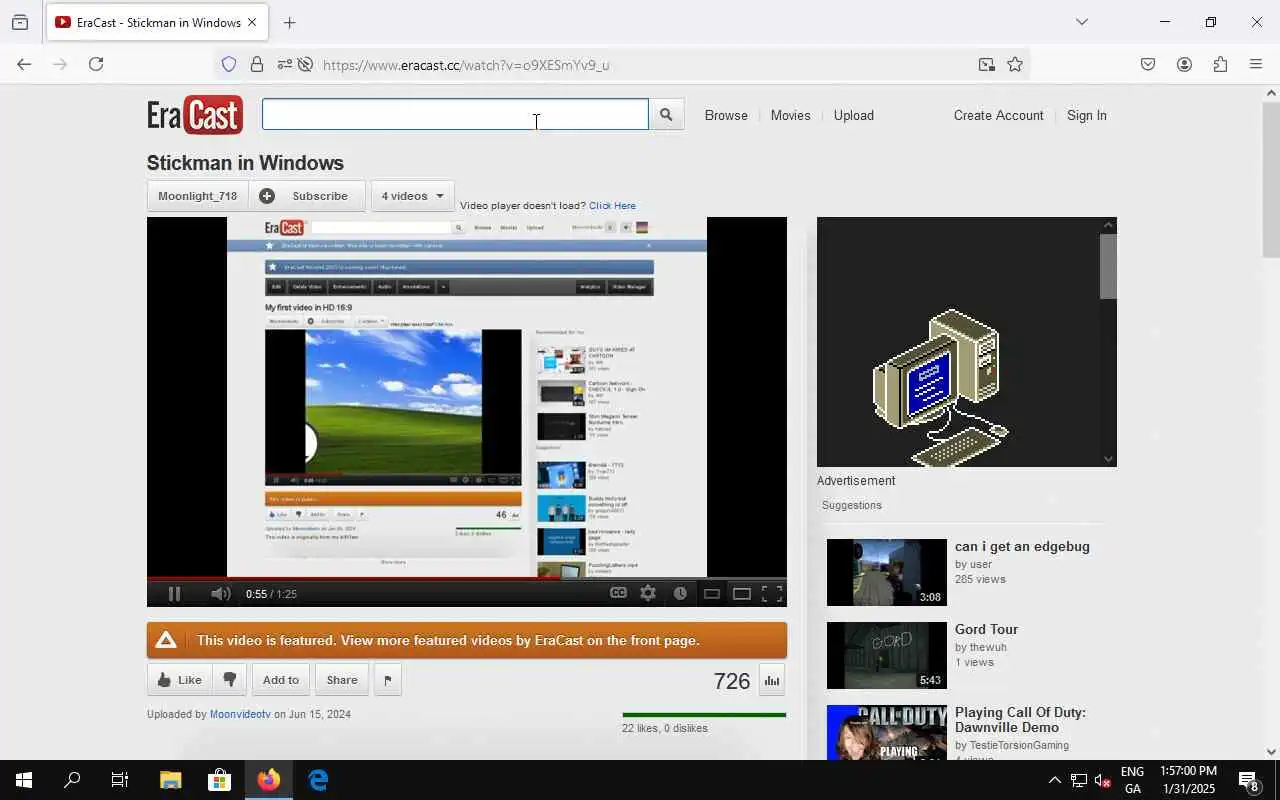Image resolution: width=1280 pixels, height=800 pixels.
Task: Open the tracking protection shield icon
Action: coord(229,65)
